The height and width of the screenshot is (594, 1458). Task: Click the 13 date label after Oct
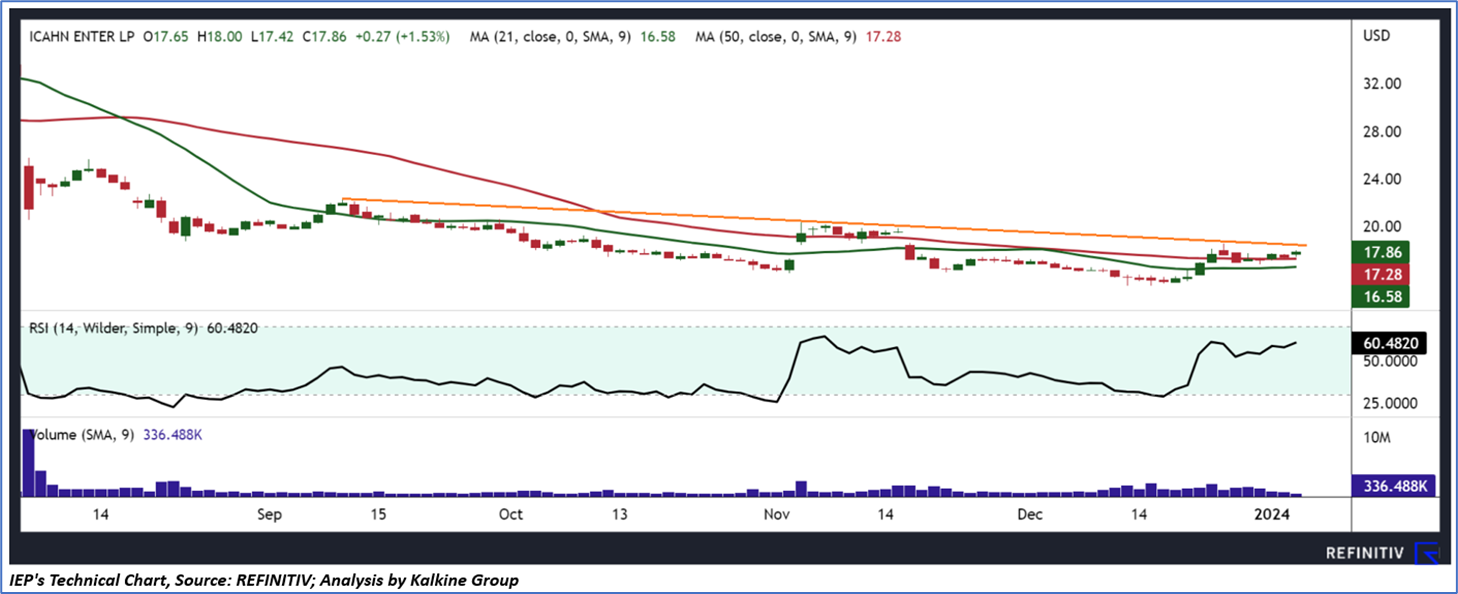pyautogui.click(x=620, y=514)
